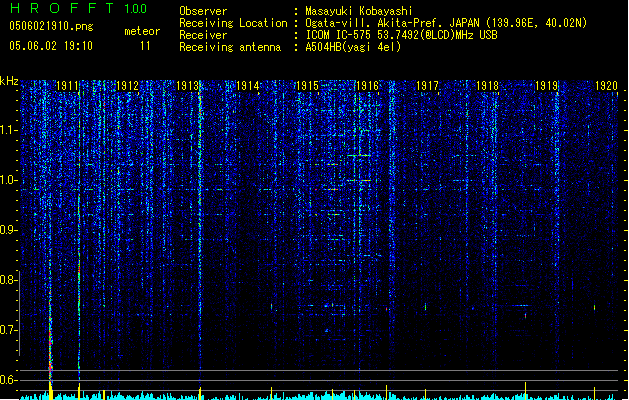
Task: Click the 'meteor' count label
Action: [142, 31]
